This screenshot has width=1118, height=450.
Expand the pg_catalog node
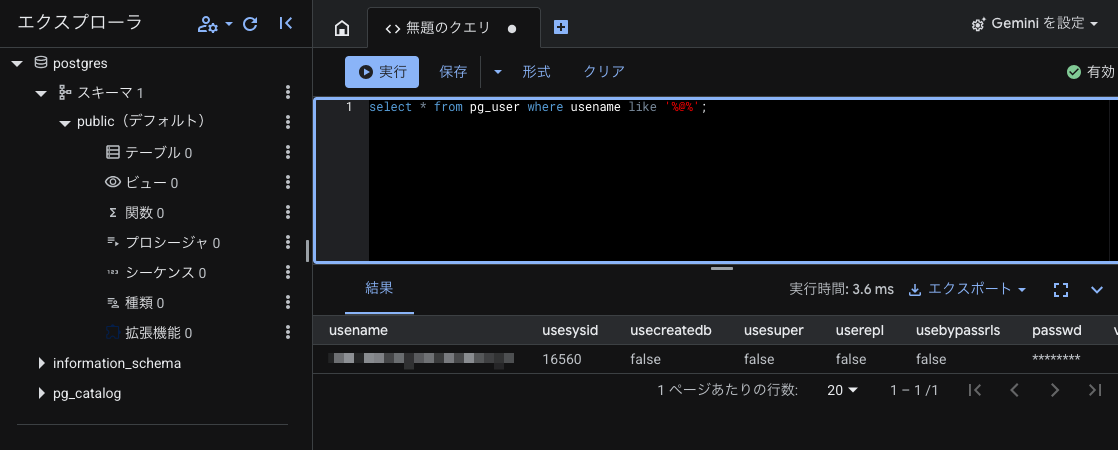[x=41, y=394]
